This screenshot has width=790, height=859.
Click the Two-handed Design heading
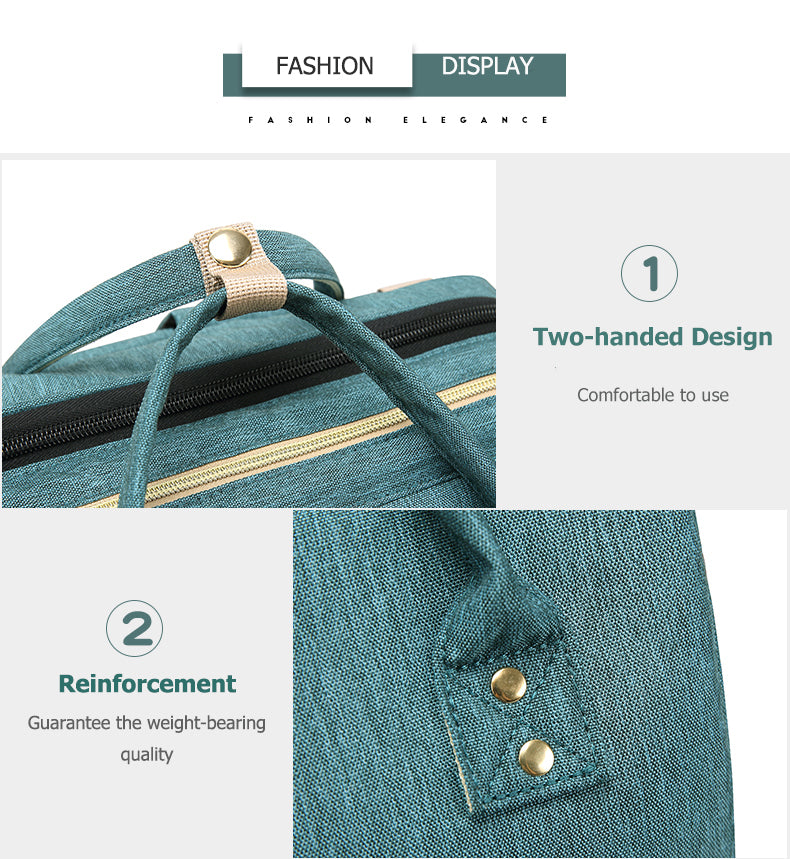[x=652, y=336]
